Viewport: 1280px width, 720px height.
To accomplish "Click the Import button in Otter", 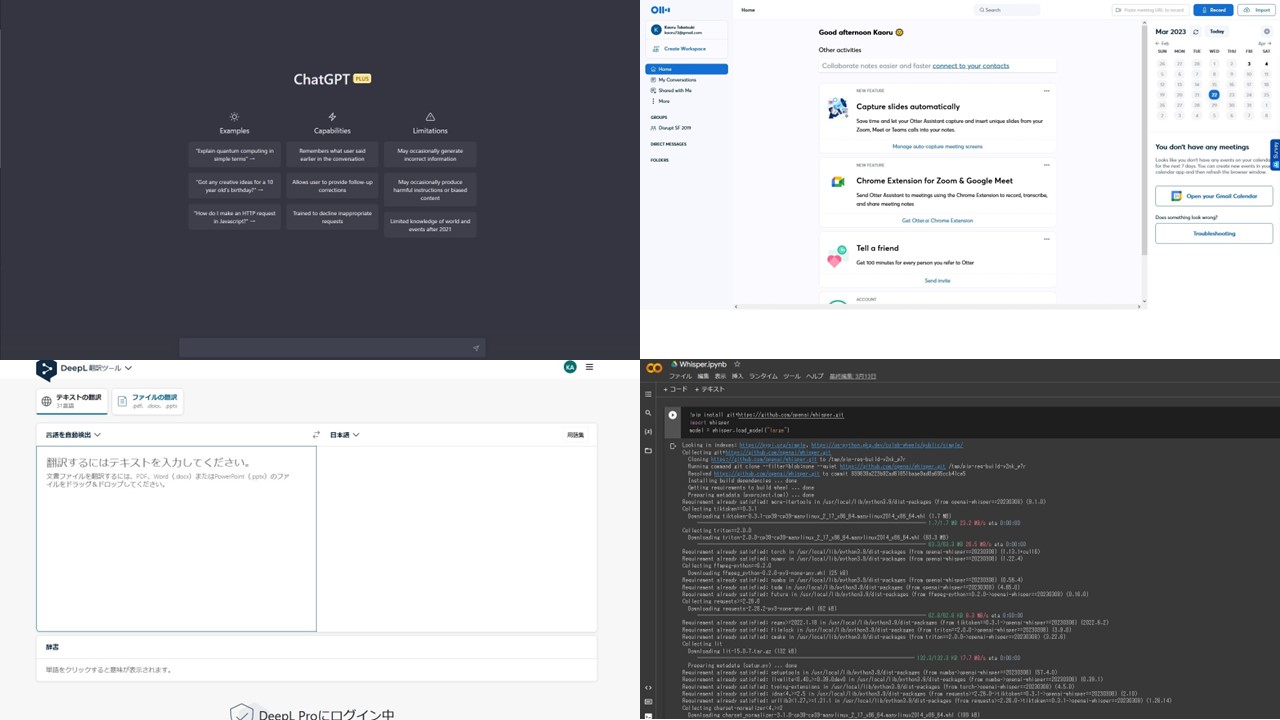I will [x=1254, y=10].
